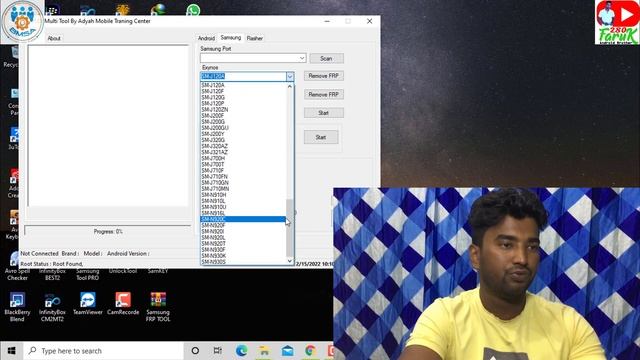
Task: Open the Mail app from the taskbar
Action: 287,351
